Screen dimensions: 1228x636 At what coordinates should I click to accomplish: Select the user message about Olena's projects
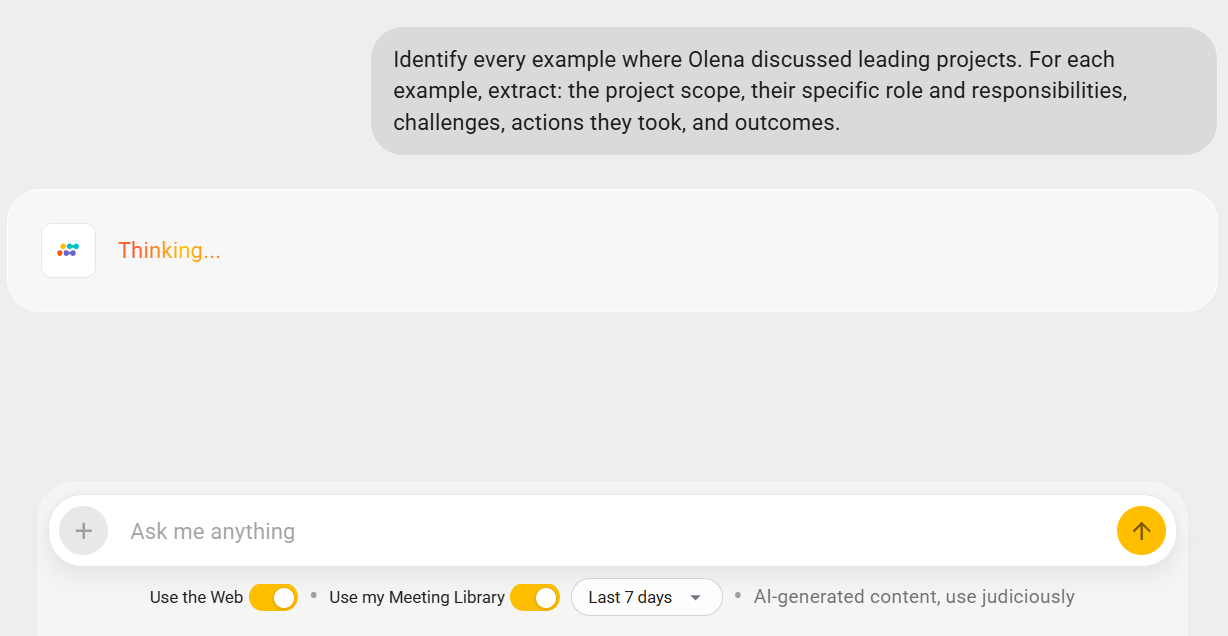pos(793,91)
